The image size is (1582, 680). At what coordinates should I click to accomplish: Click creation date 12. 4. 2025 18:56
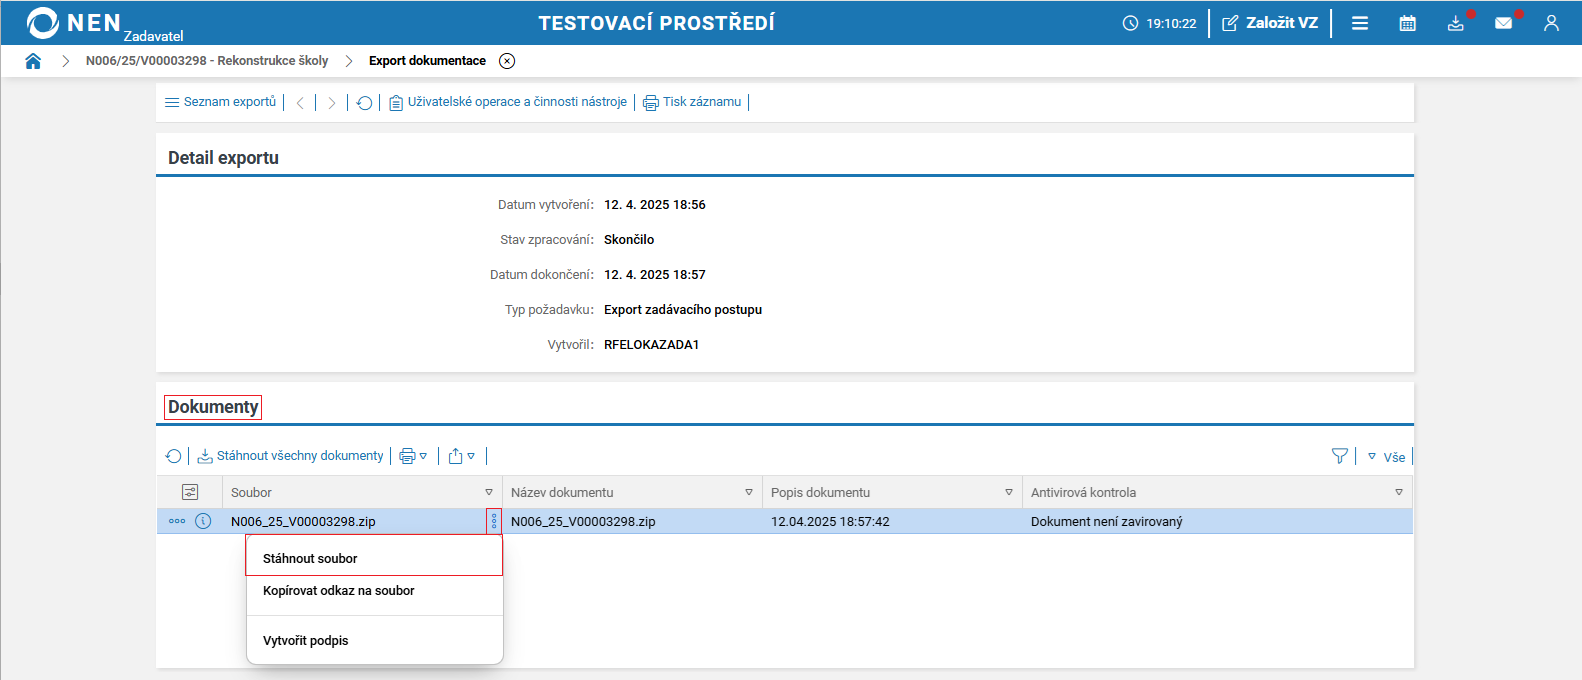pyautogui.click(x=655, y=205)
